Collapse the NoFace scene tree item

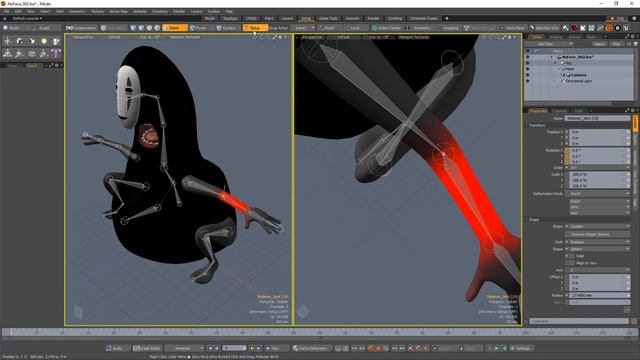pyautogui.click(x=551, y=57)
